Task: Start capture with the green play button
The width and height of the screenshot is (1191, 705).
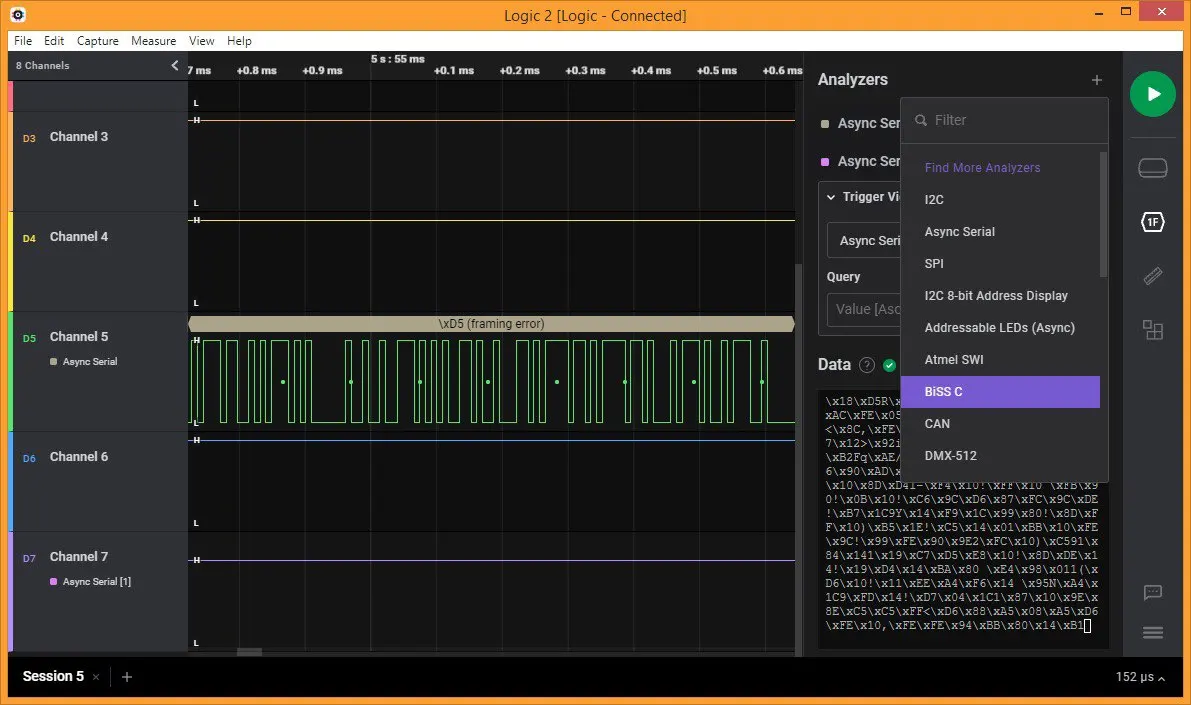Action: pyautogui.click(x=1153, y=94)
